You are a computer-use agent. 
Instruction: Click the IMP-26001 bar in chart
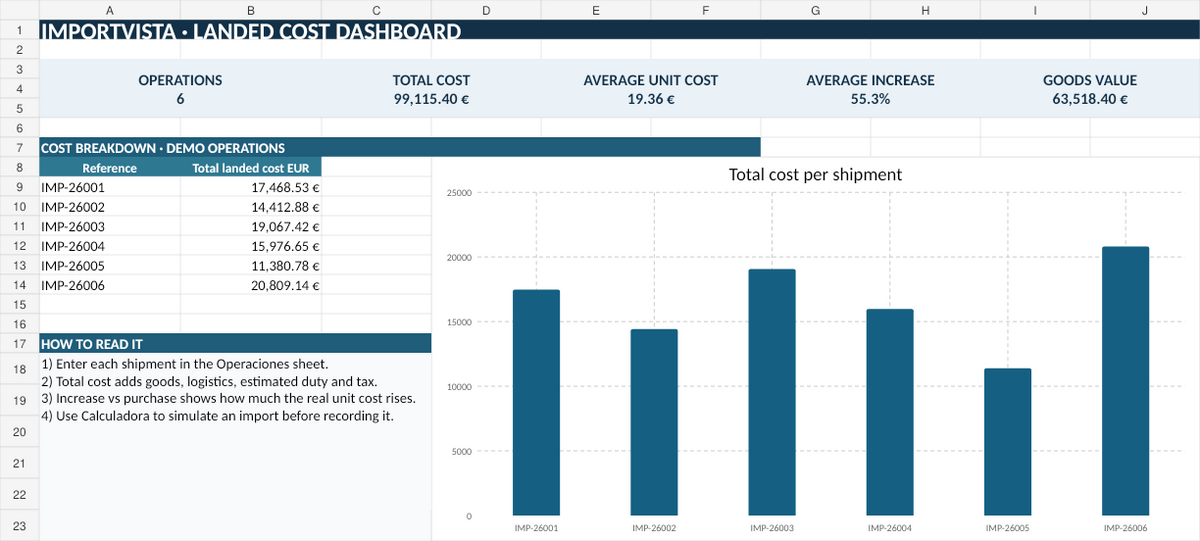(536, 402)
